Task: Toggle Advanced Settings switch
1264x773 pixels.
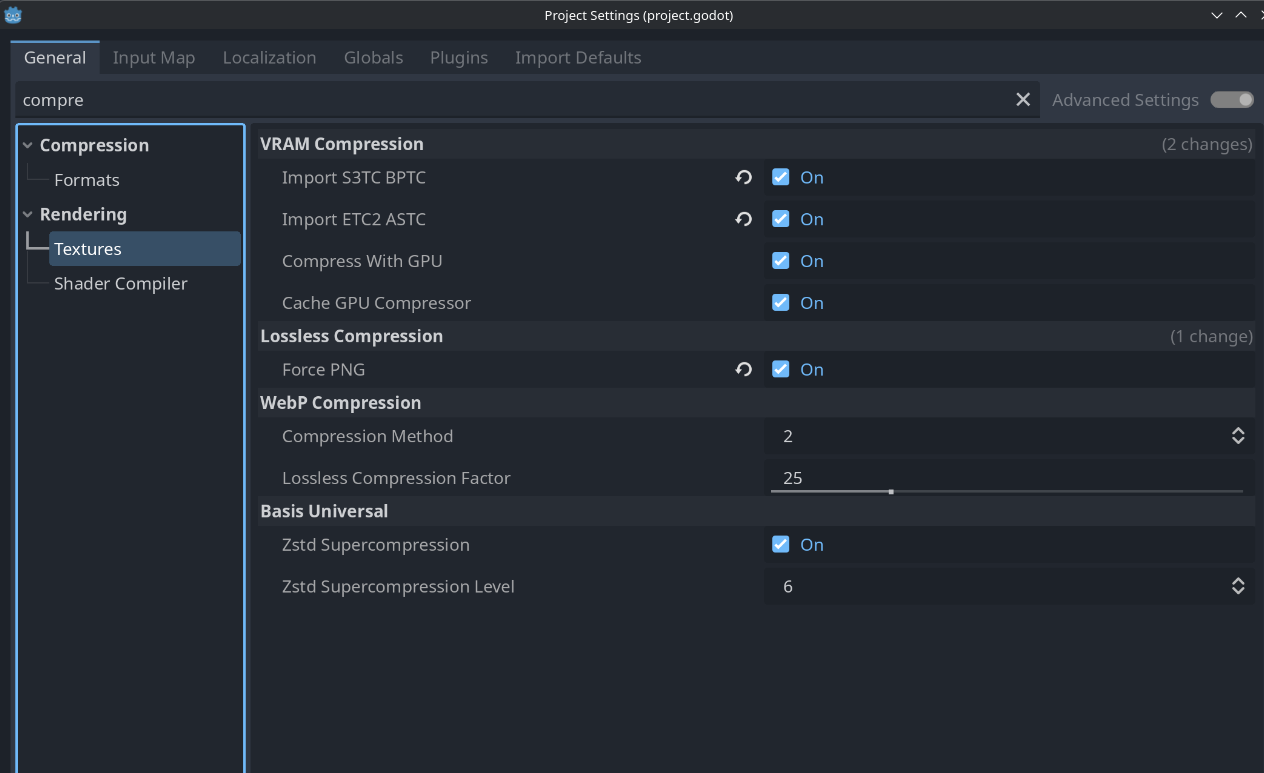Action: coord(1231,100)
